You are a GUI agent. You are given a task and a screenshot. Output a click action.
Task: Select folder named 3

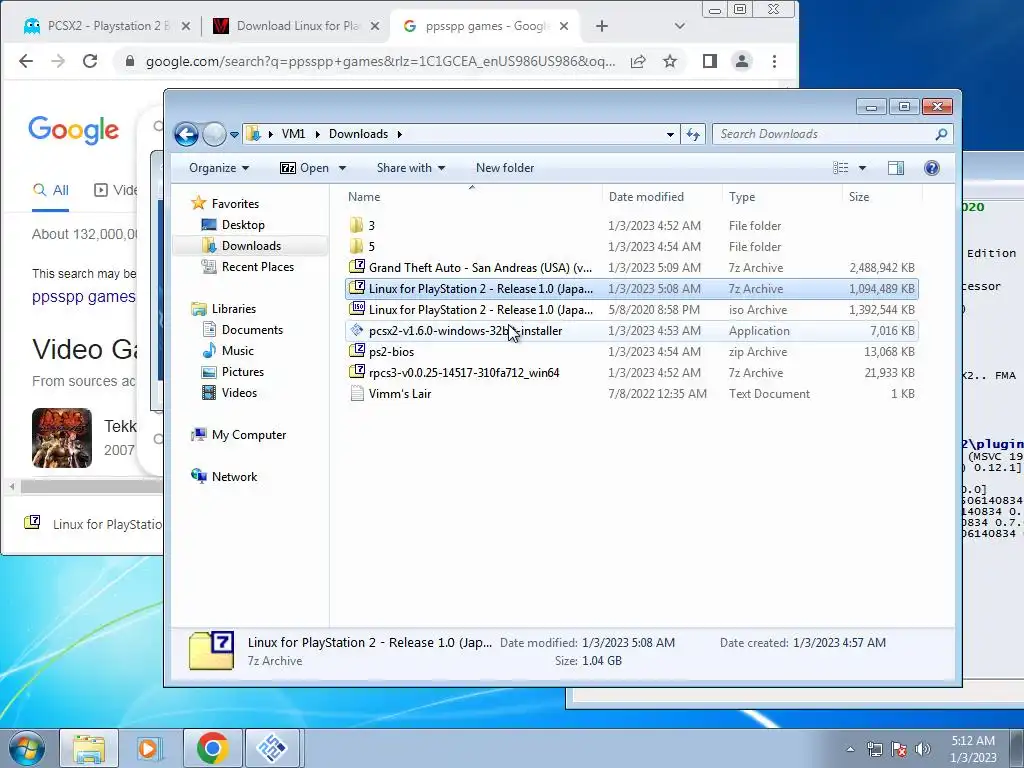(x=632, y=225)
